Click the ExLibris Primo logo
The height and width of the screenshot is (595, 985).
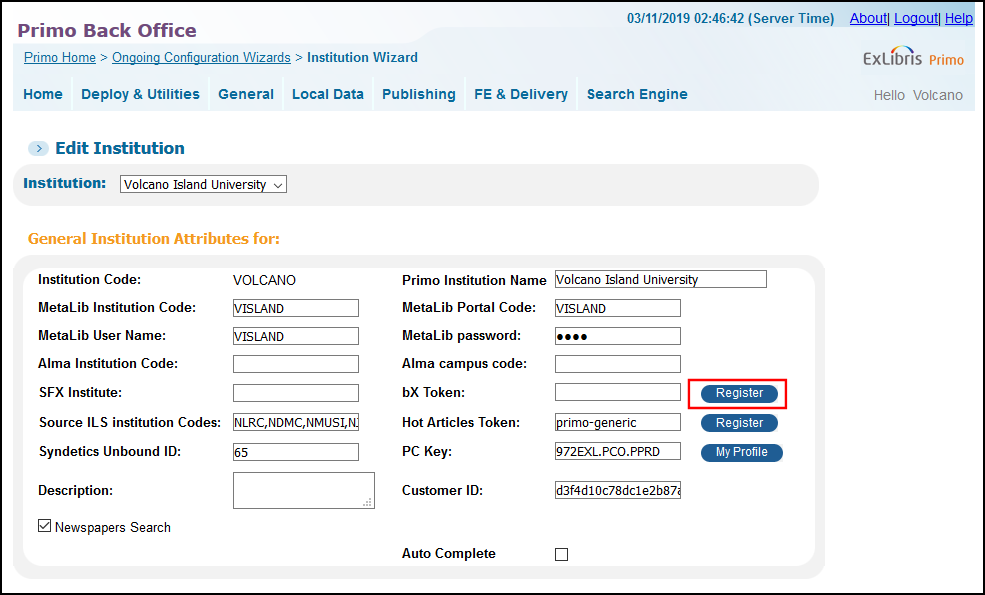click(913, 59)
